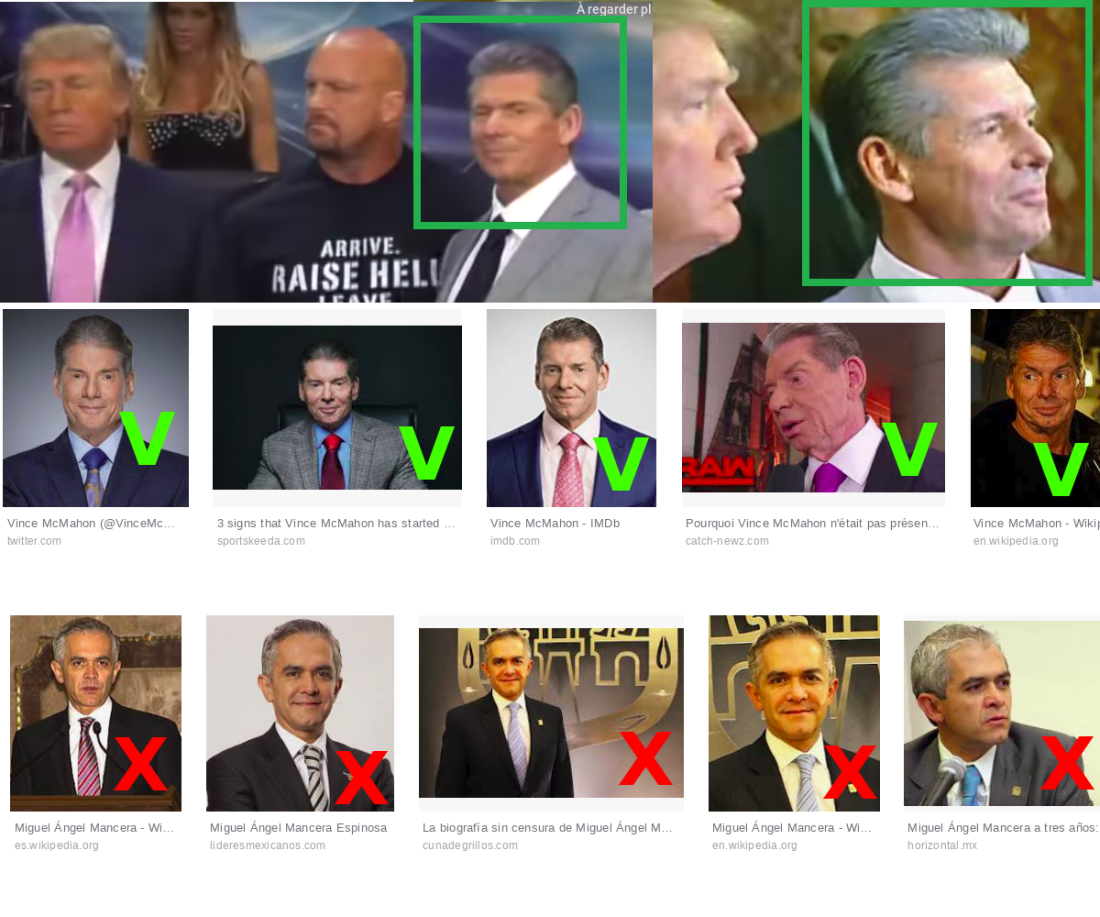1100x917 pixels.
Task: Select the en.wikipedia.org Vince McMahon photo
Action: [1035, 408]
